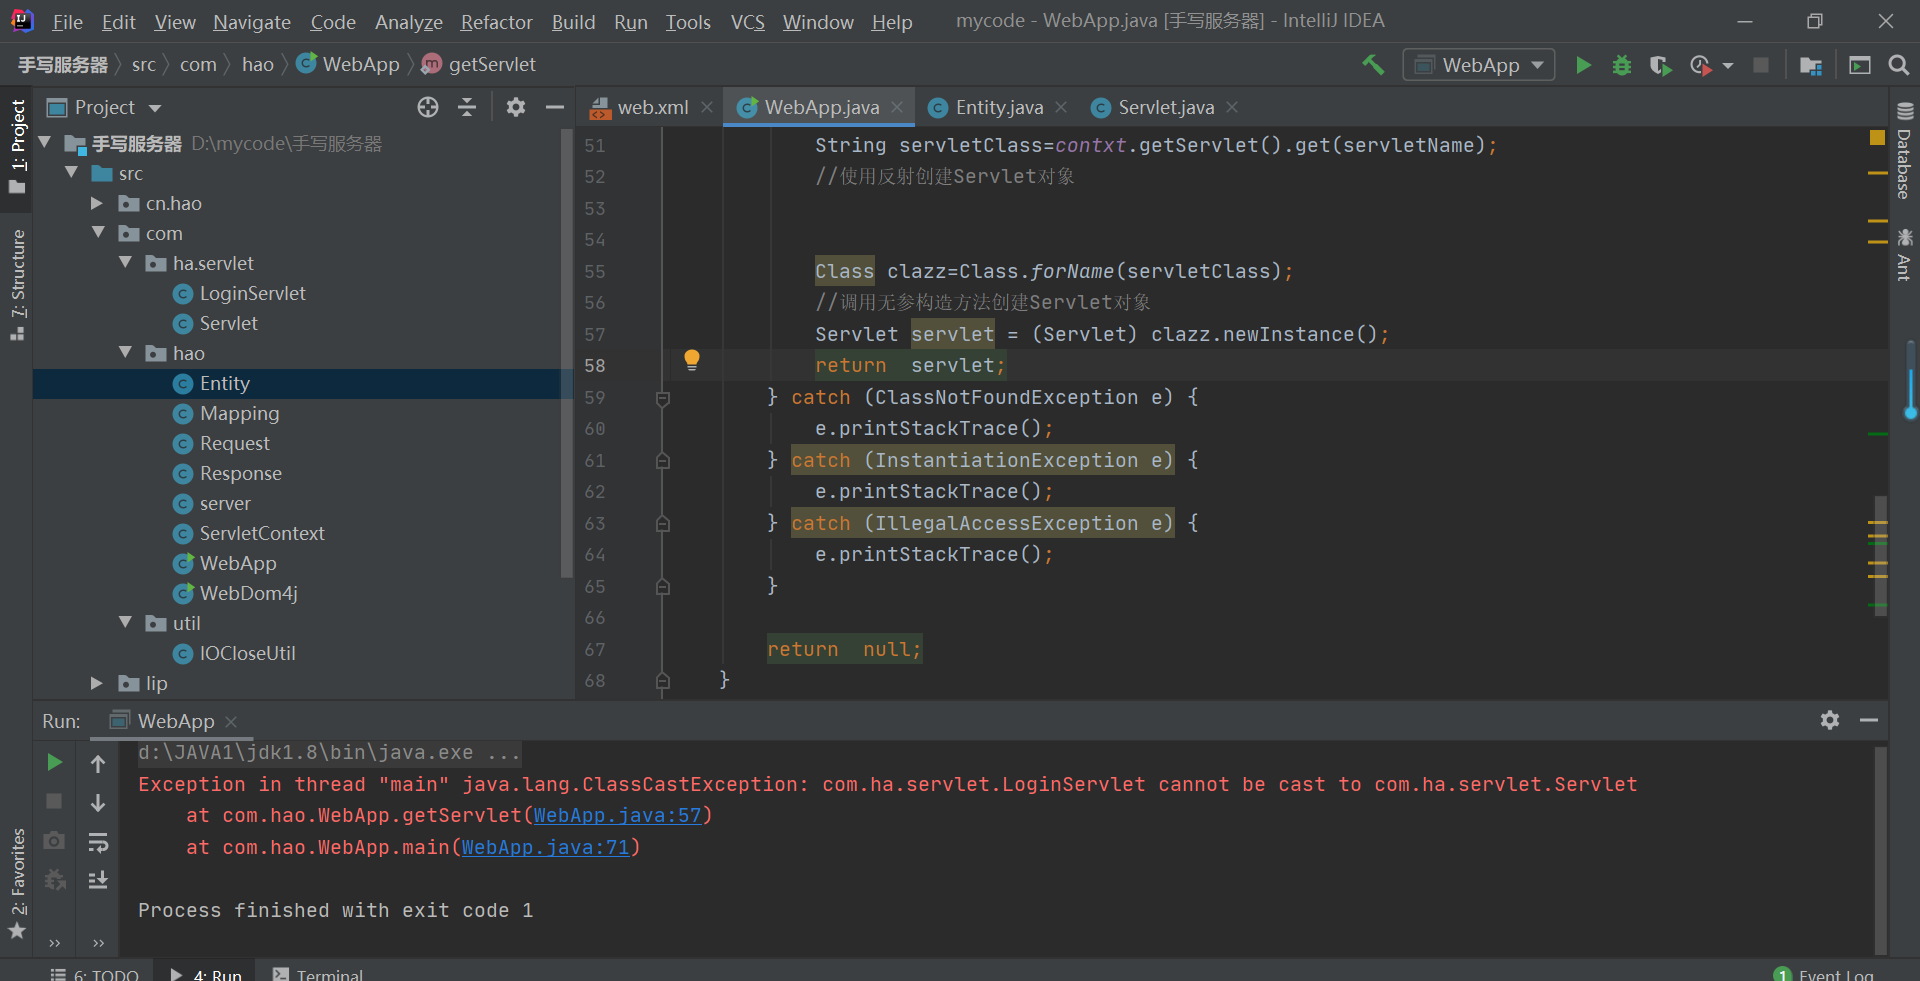1920x981 pixels.
Task: Open the WebApp.java:71 stack trace link
Action: click(x=545, y=848)
